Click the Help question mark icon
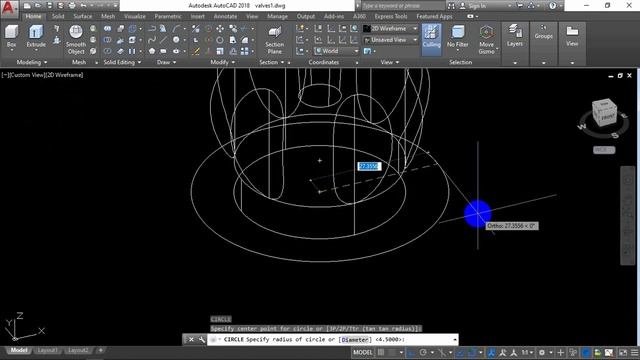 (x=552, y=6)
